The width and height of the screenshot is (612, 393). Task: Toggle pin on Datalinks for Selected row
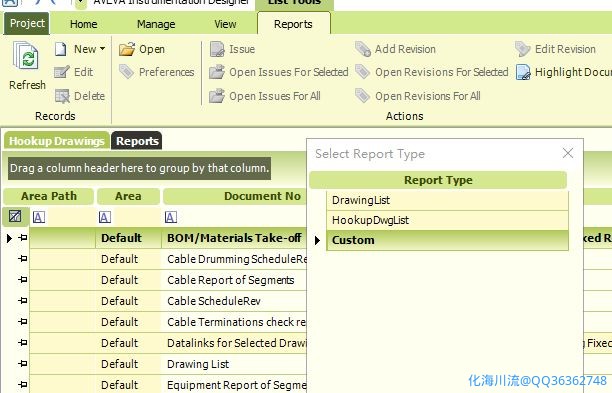[x=23, y=343]
